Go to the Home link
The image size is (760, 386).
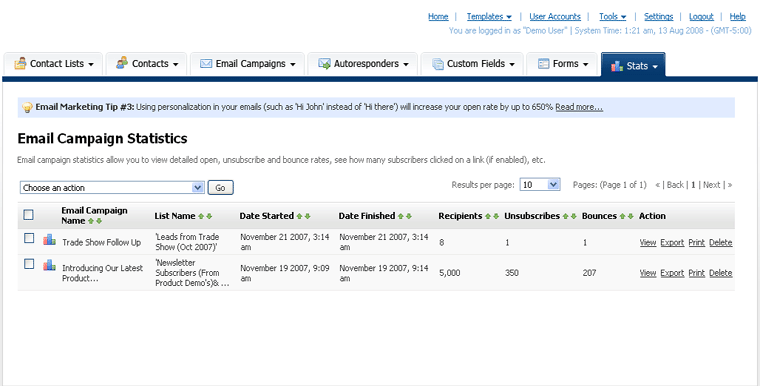(x=438, y=16)
